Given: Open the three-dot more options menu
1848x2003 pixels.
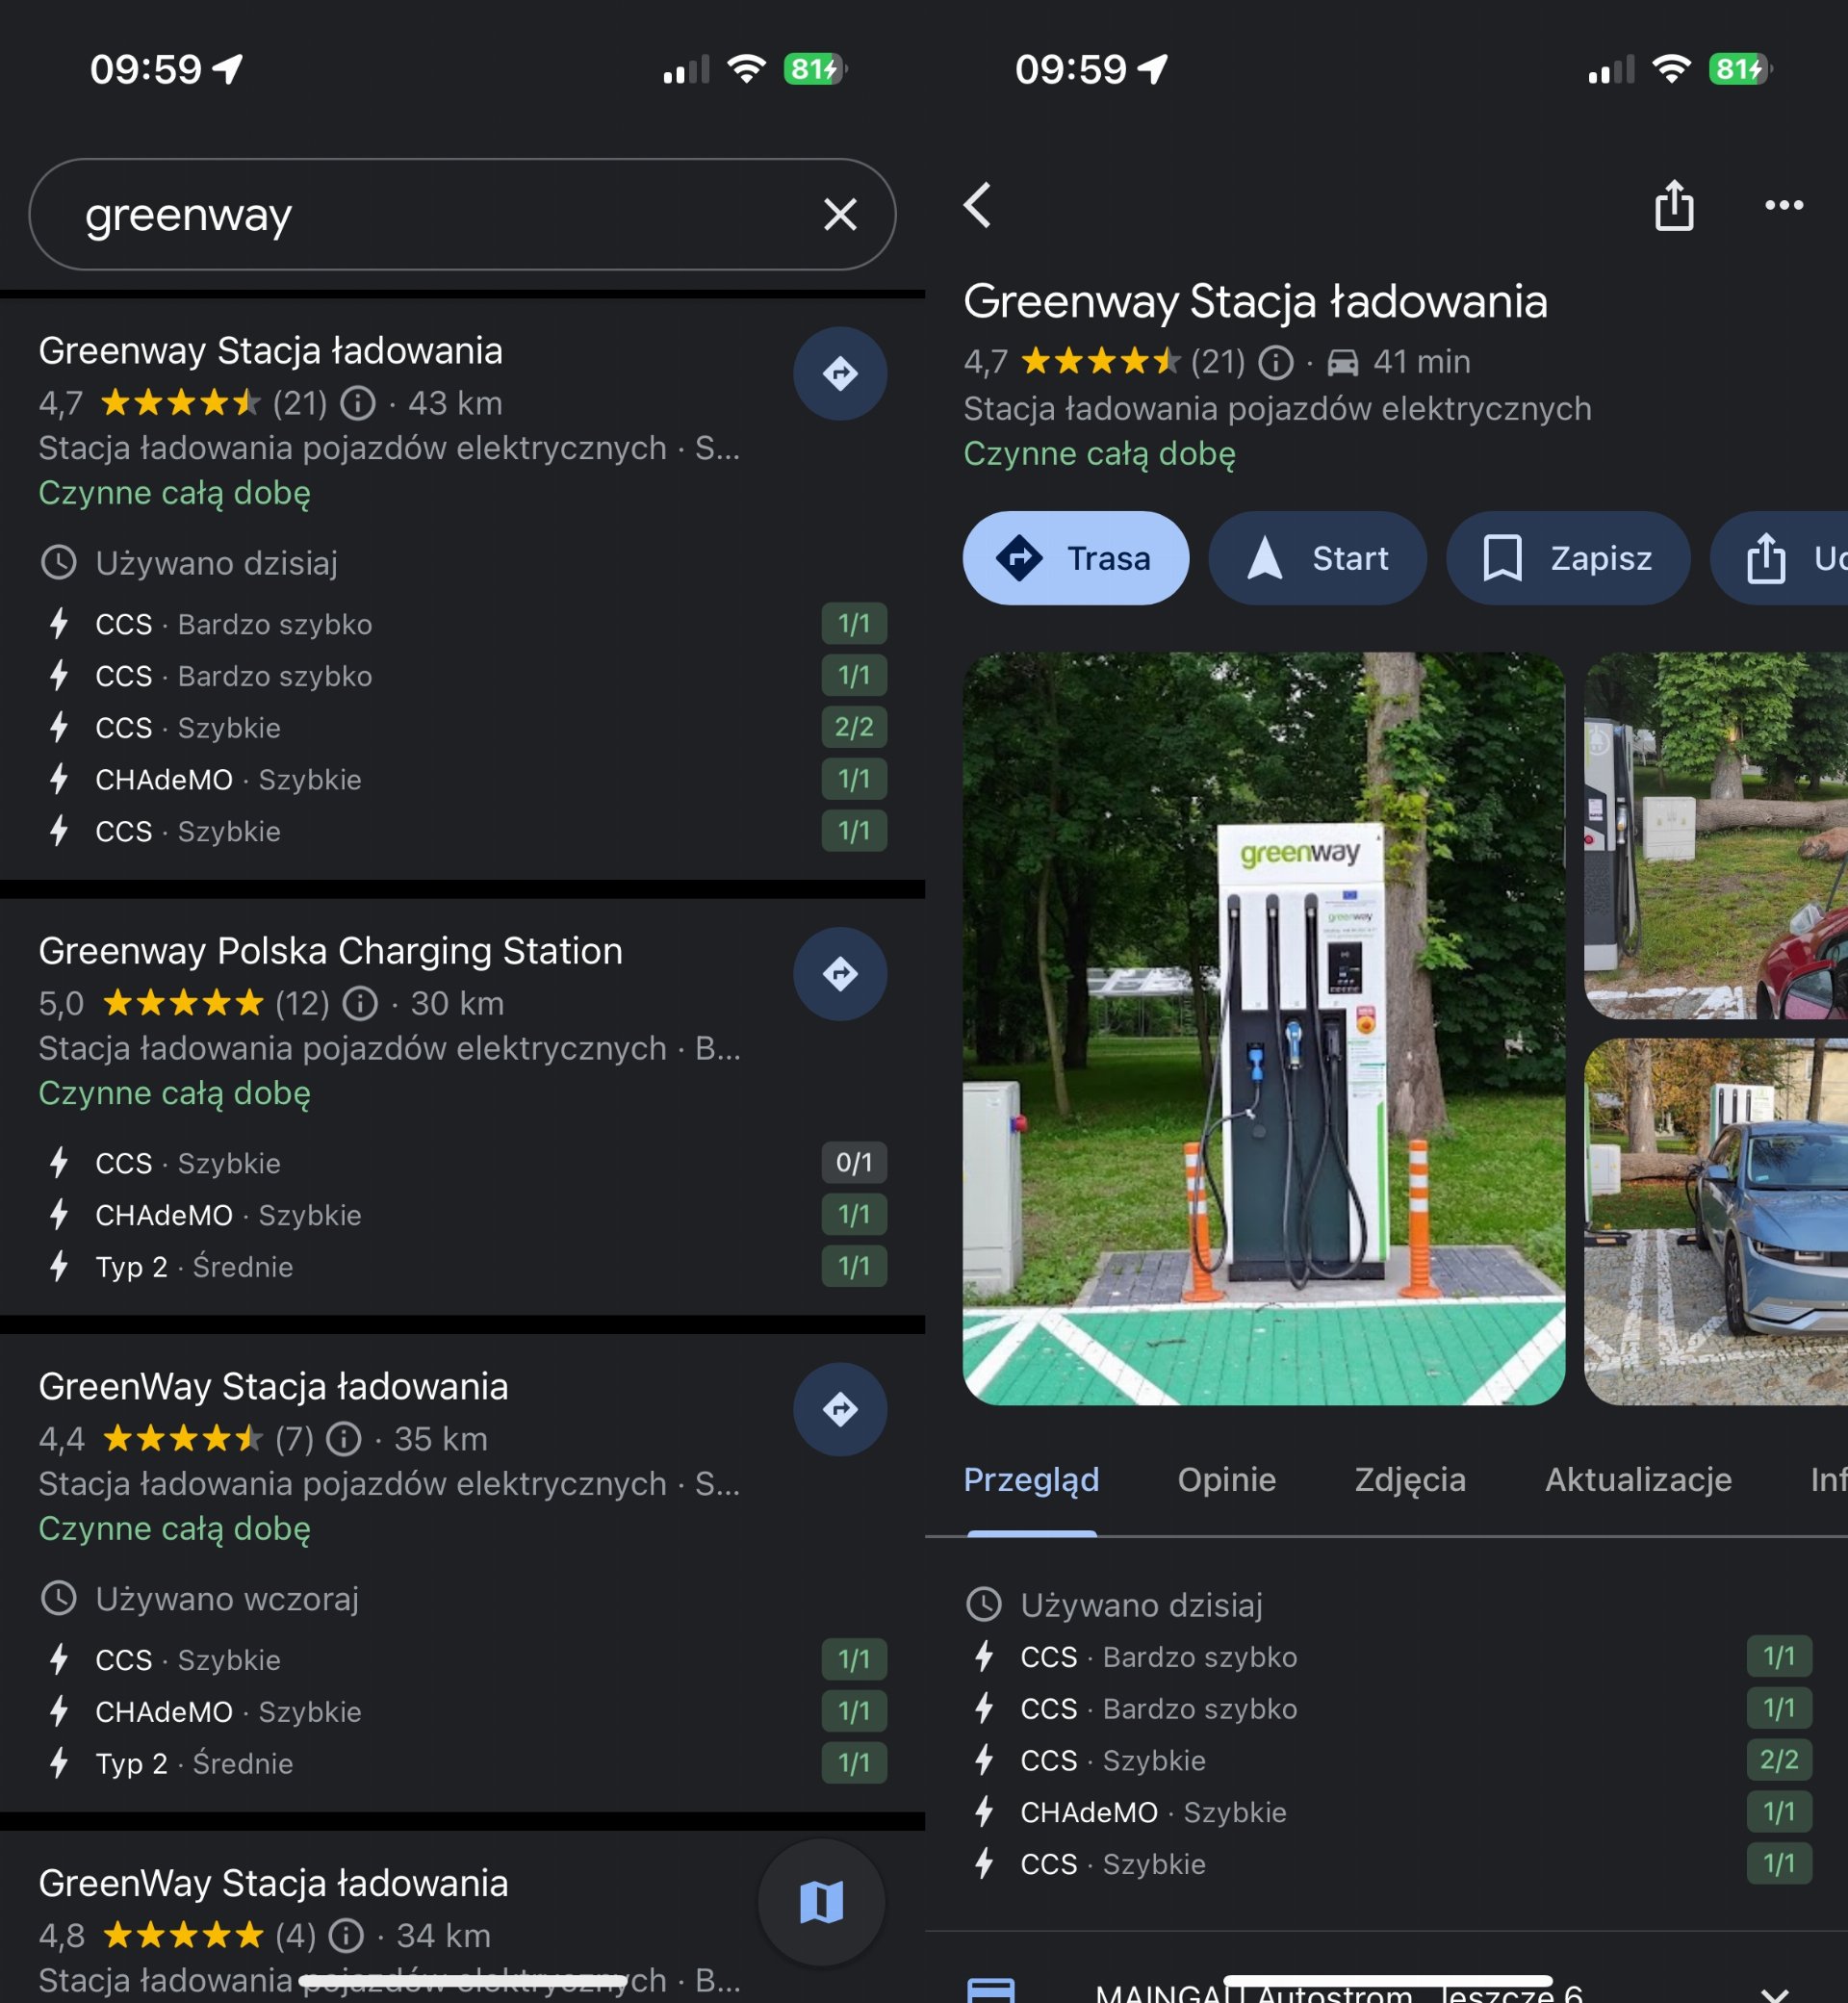Looking at the screenshot, I should pyautogui.click(x=1784, y=205).
